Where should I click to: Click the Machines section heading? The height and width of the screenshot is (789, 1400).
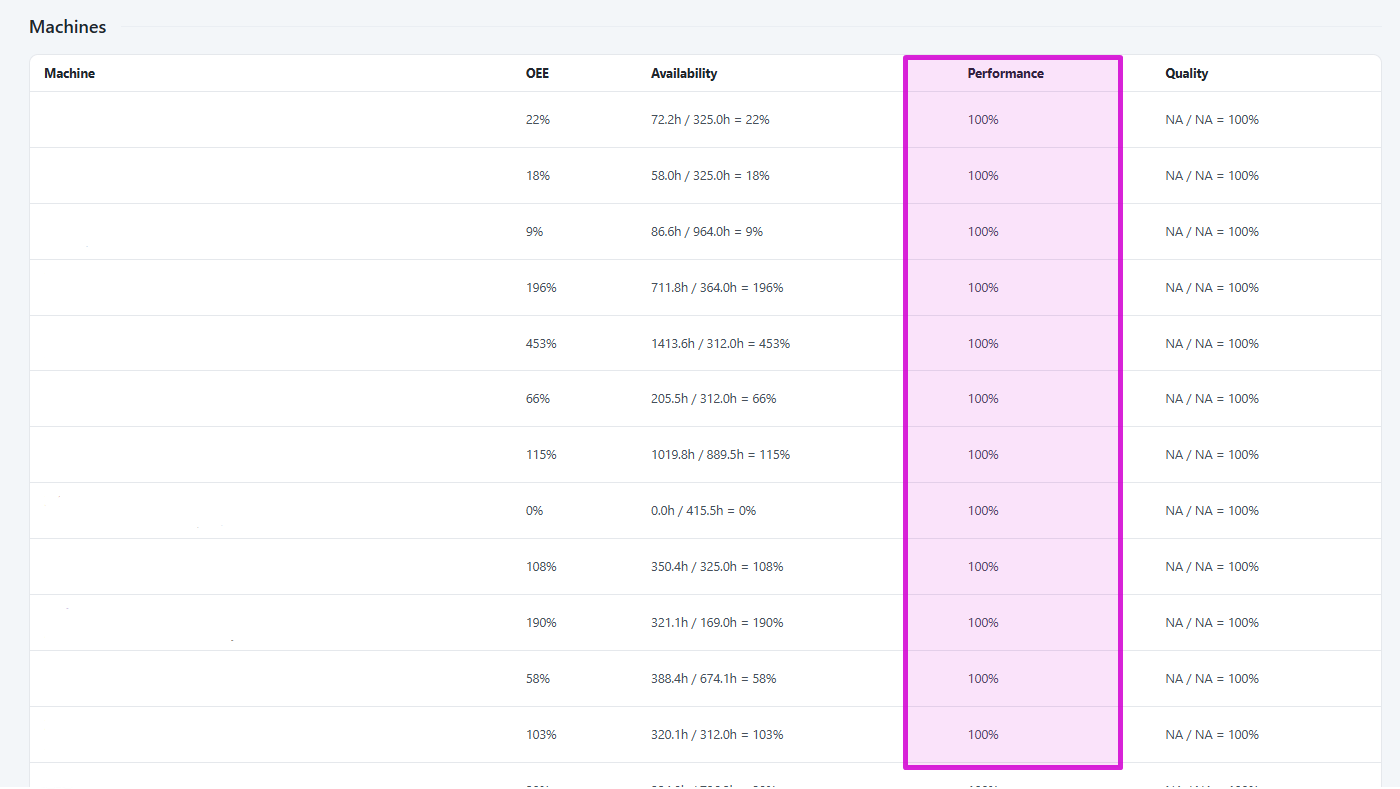click(68, 27)
